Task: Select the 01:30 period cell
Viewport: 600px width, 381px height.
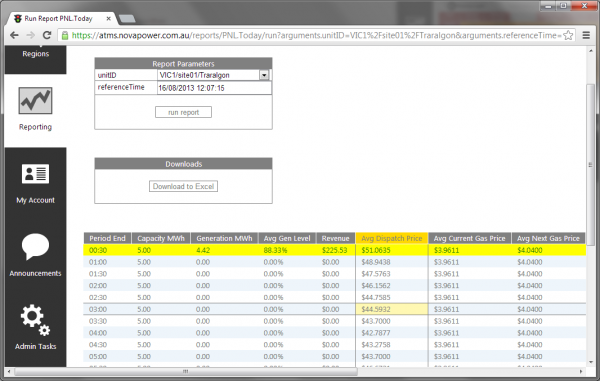Action: (x=98, y=274)
